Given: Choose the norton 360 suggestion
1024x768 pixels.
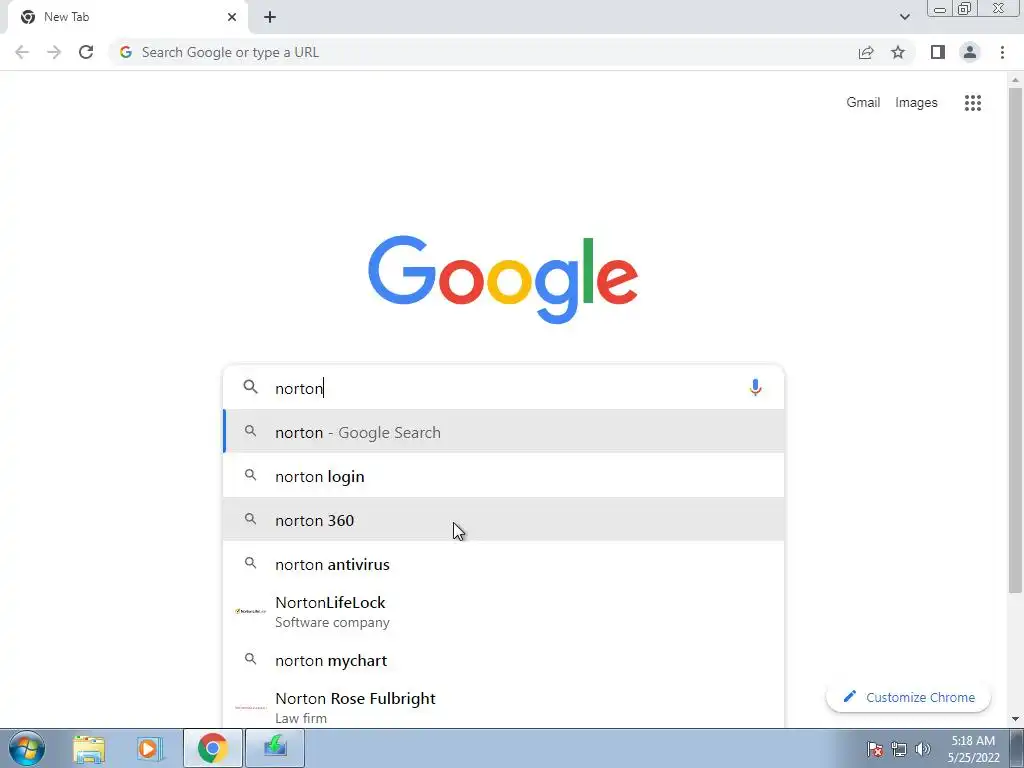Looking at the screenshot, I should (503, 519).
